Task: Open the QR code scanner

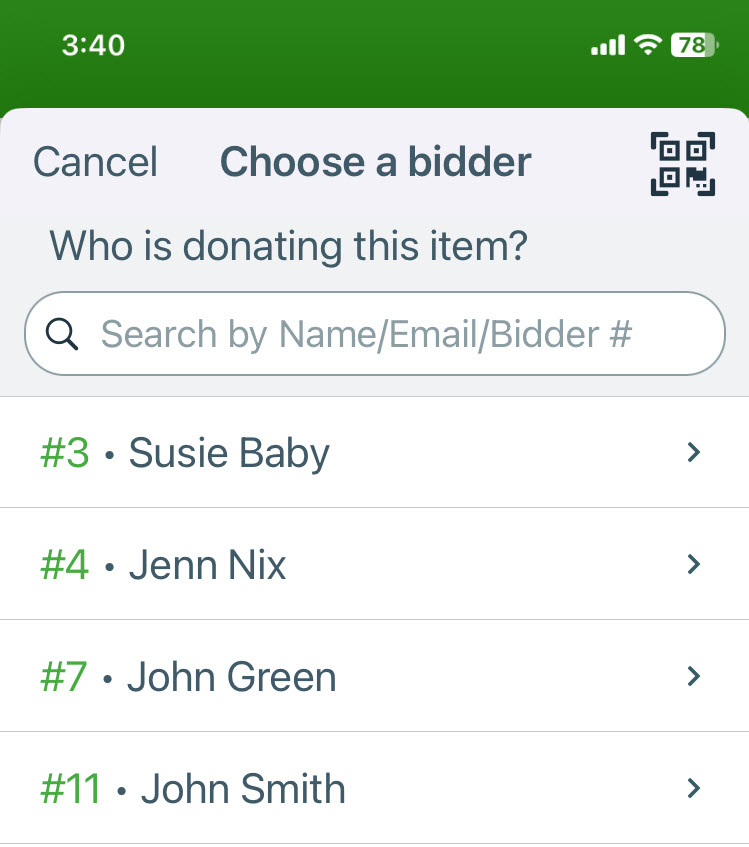Action: [x=683, y=164]
